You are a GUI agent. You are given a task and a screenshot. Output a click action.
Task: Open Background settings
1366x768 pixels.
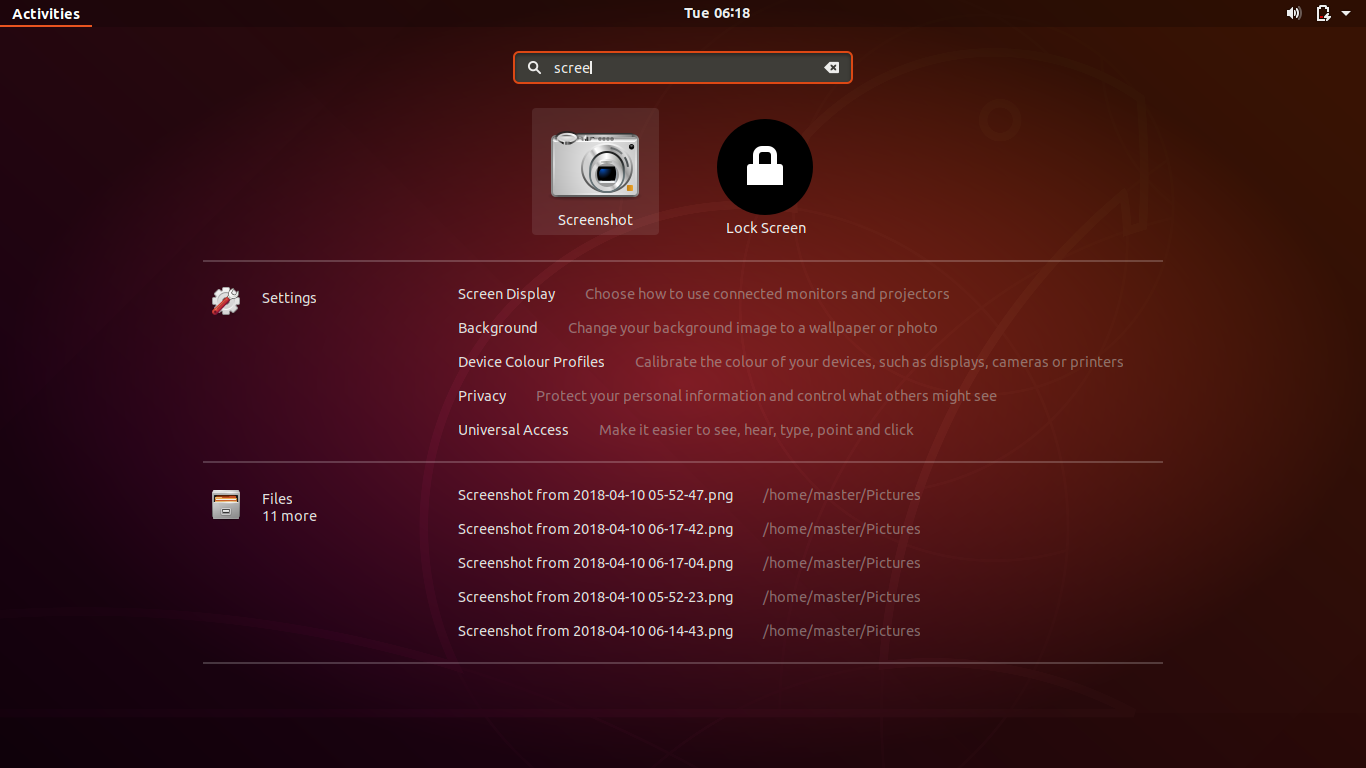[x=497, y=328]
